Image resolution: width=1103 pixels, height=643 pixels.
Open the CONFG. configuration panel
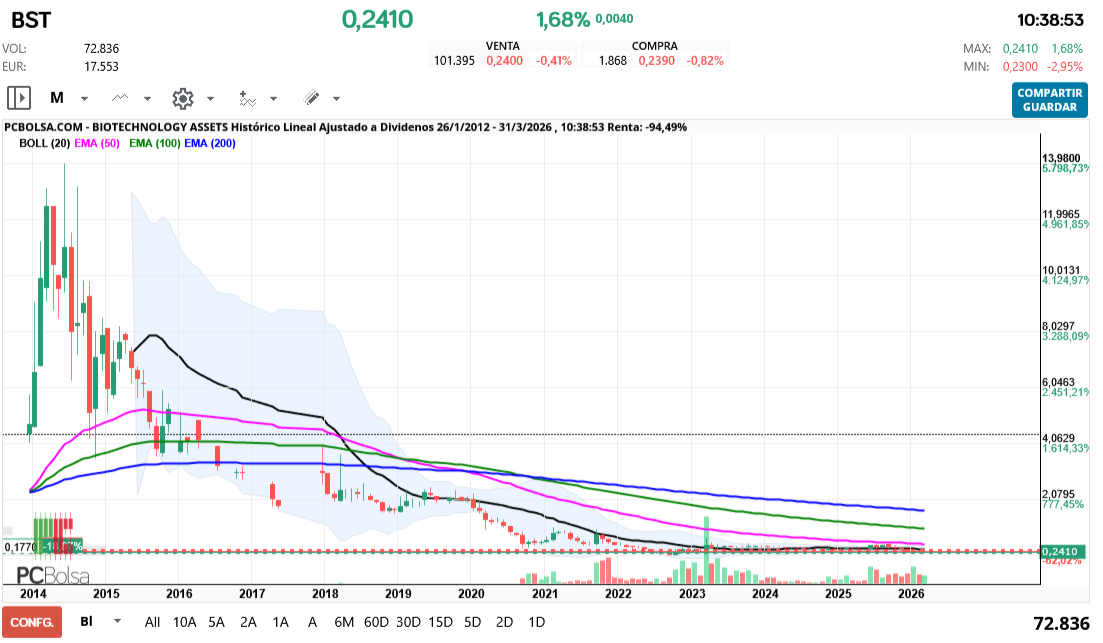pos(33,621)
